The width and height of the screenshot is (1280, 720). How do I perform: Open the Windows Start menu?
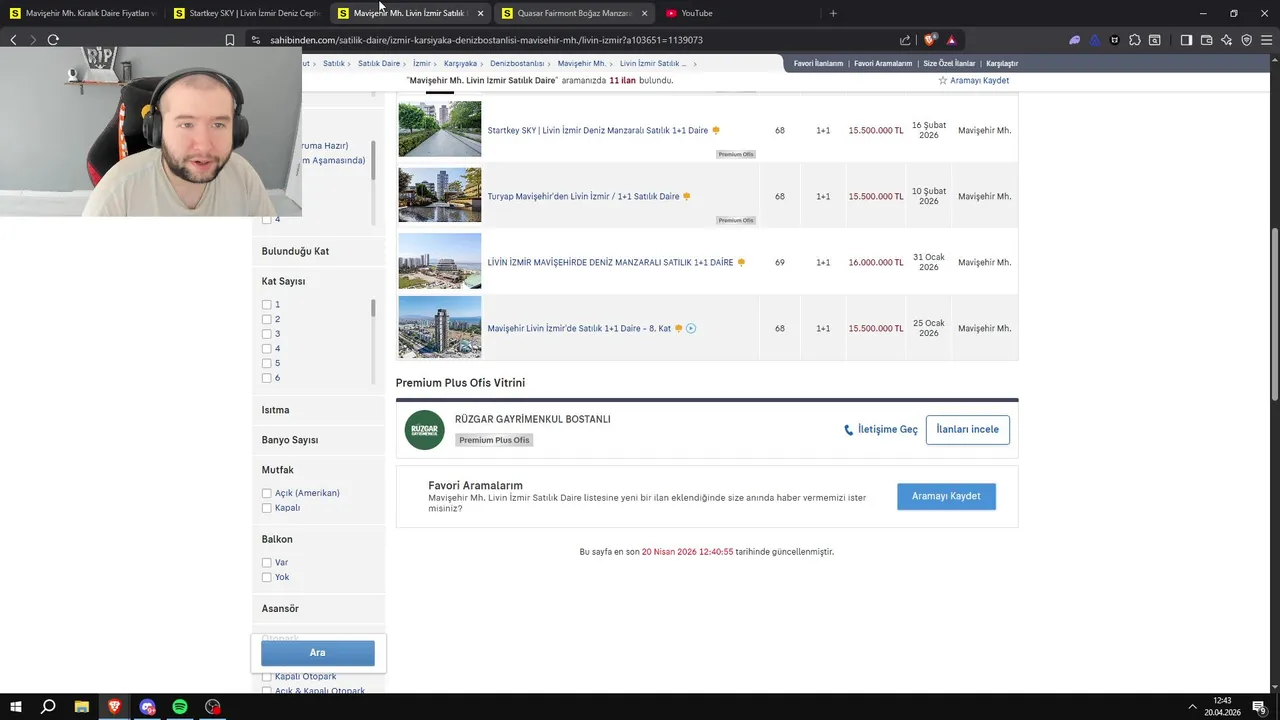click(16, 707)
